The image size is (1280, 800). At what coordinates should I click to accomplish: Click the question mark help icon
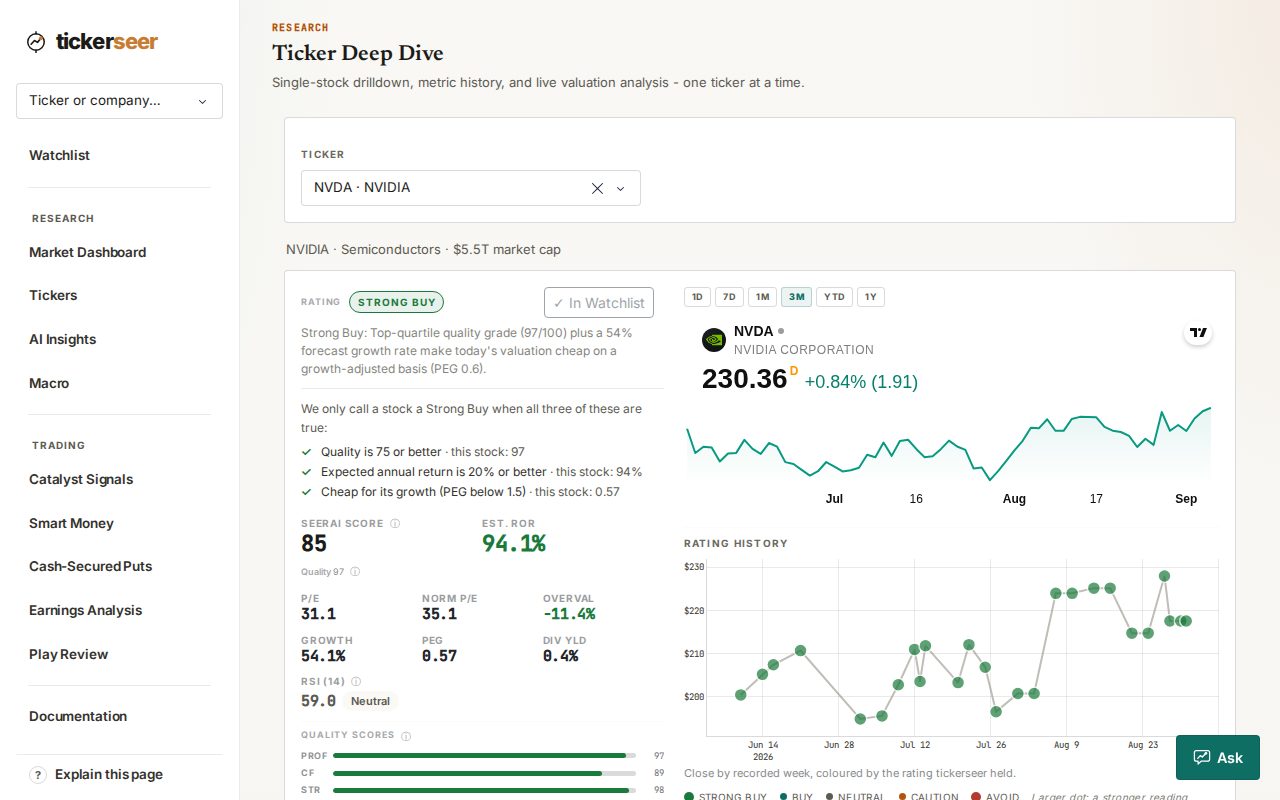click(38, 775)
